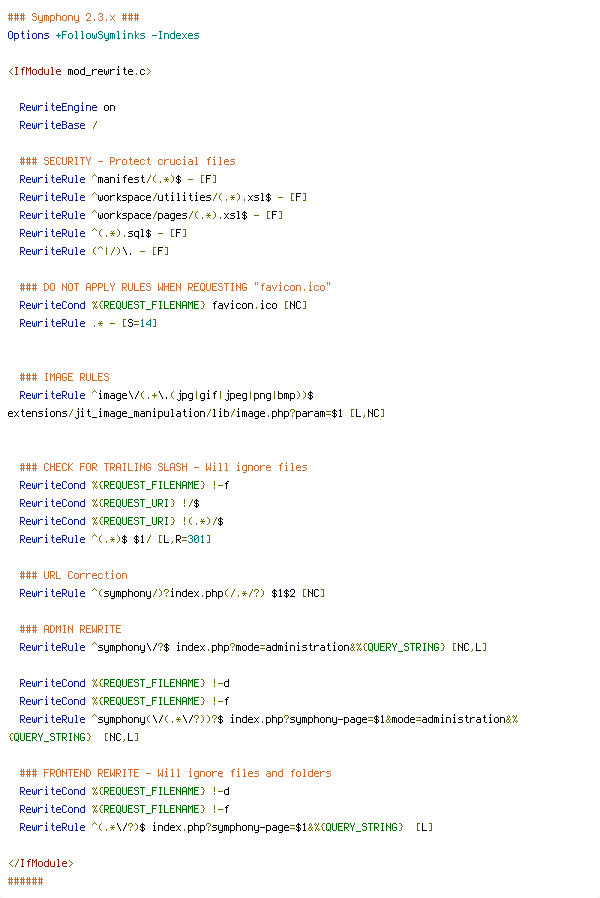Click the R=301 redirect flag line
This screenshot has width=600, height=898.
[115, 539]
